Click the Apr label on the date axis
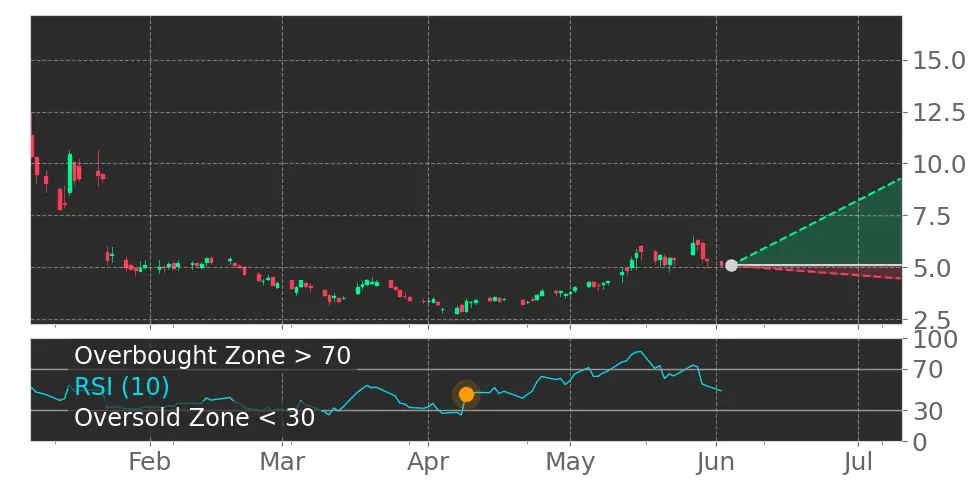972x486 pixels. point(428,463)
